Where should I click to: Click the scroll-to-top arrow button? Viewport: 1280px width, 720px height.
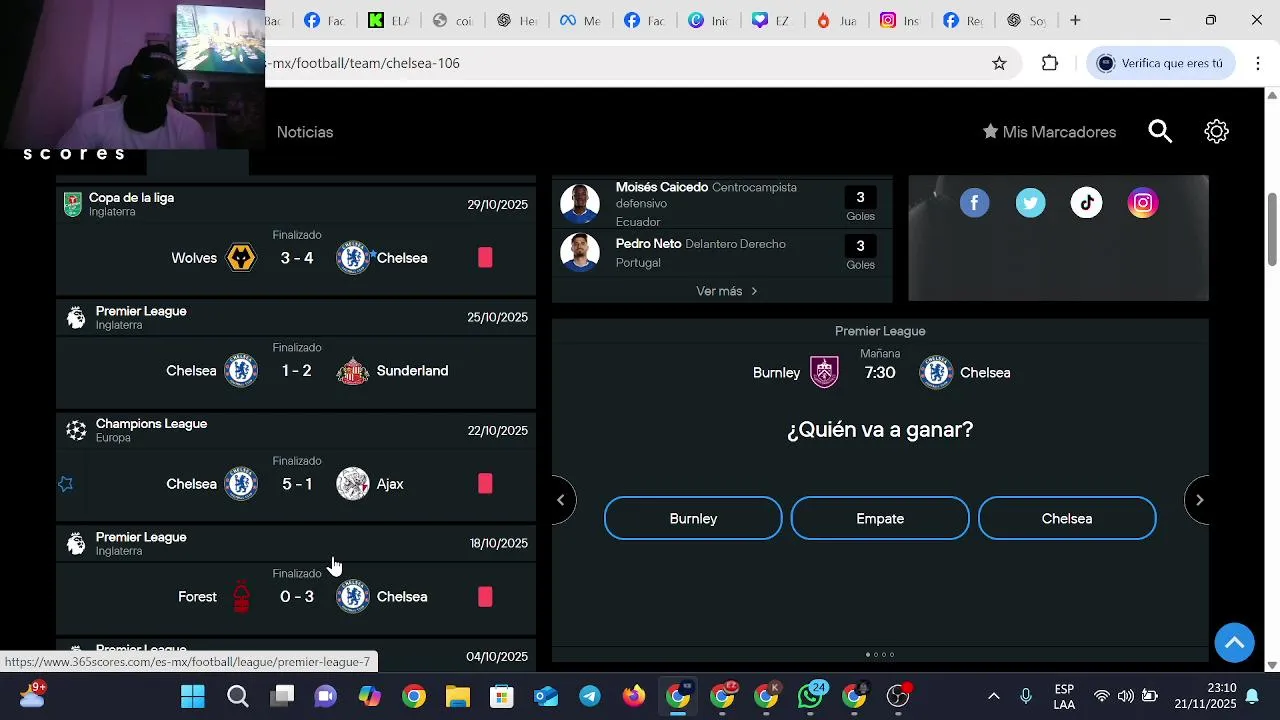(1234, 643)
